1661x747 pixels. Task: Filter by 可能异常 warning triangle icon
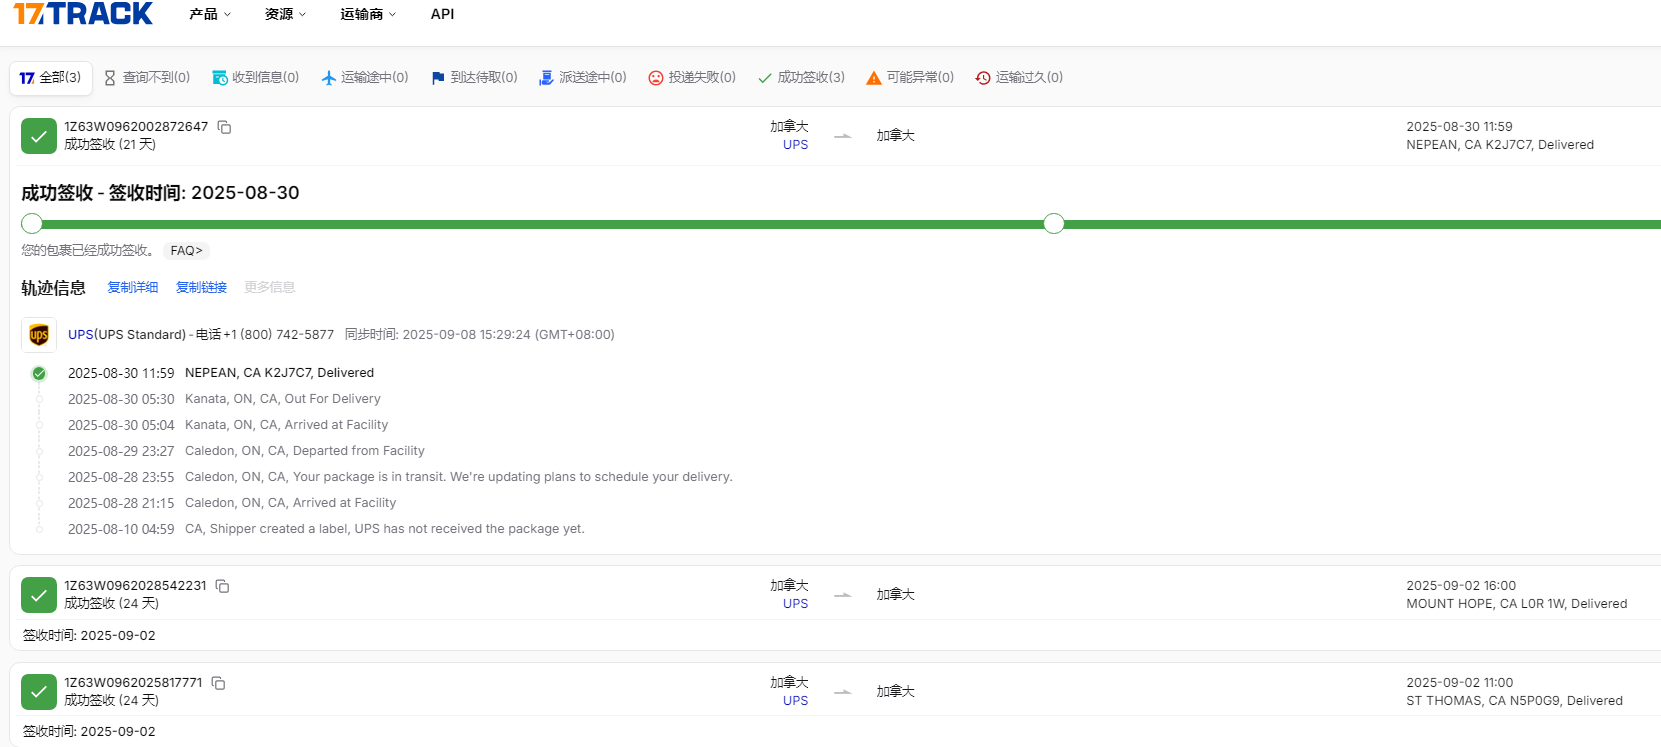[x=874, y=78]
